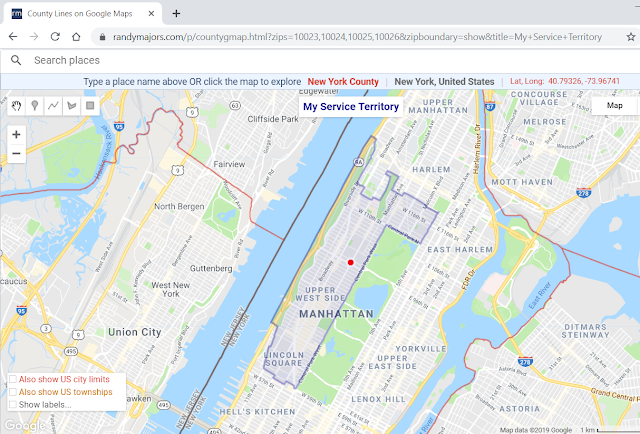View site security lock info
This screenshot has width=640, height=434.
[x=102, y=37]
